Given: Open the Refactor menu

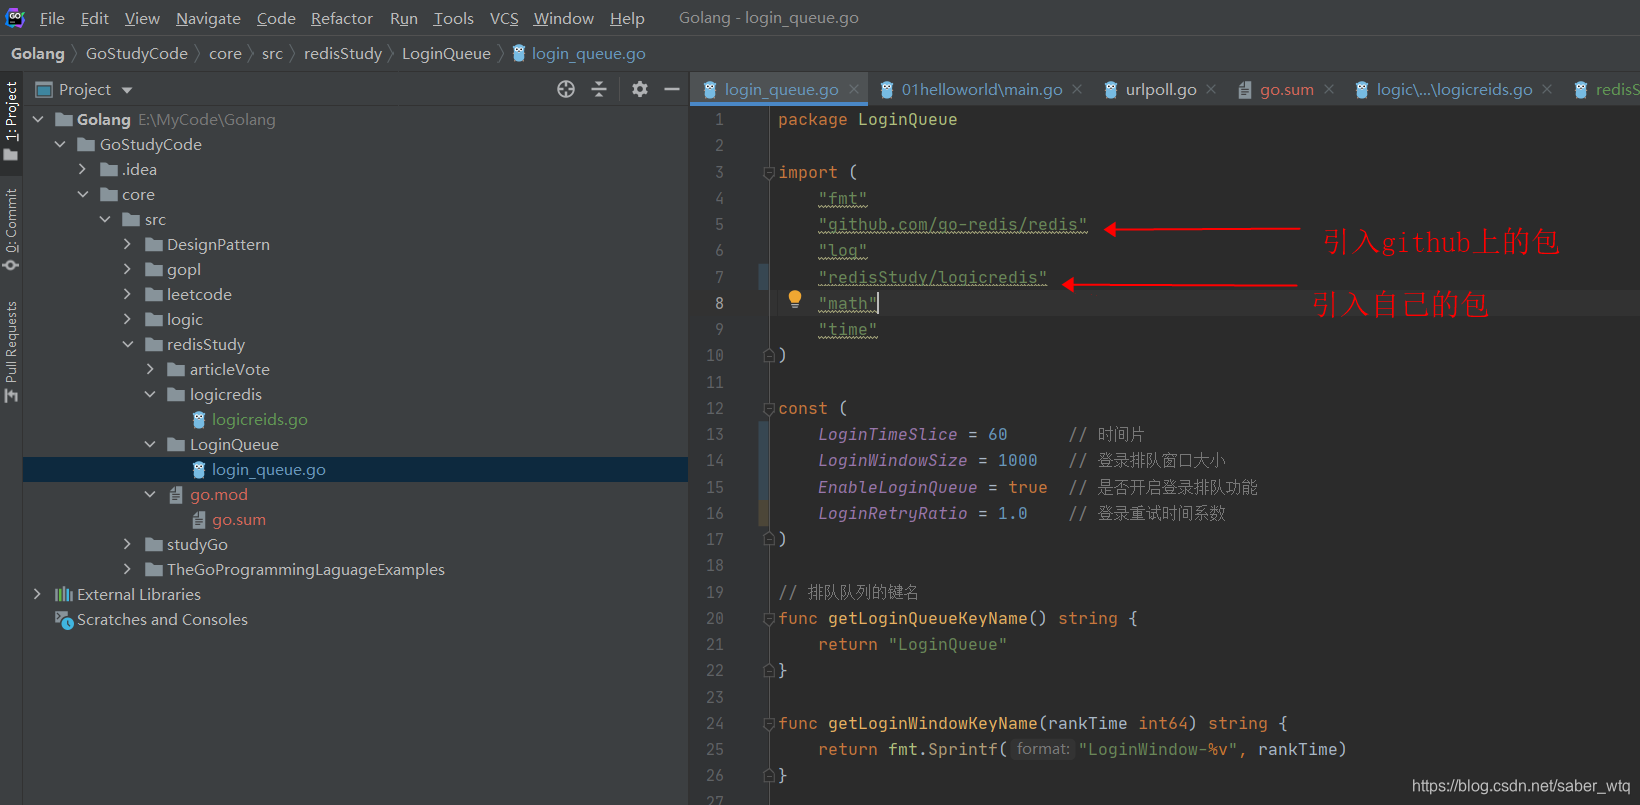Looking at the screenshot, I should (342, 18).
